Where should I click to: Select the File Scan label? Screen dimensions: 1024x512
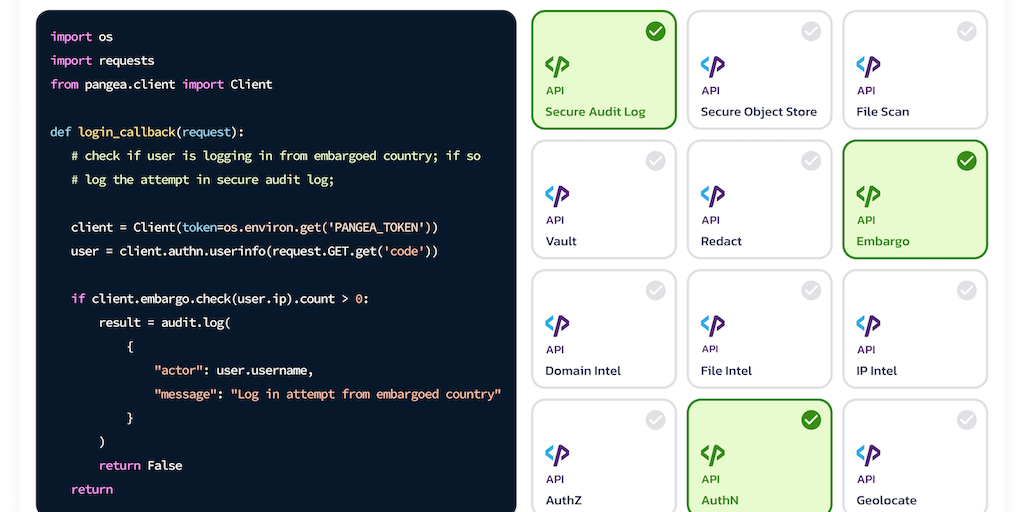tap(882, 112)
